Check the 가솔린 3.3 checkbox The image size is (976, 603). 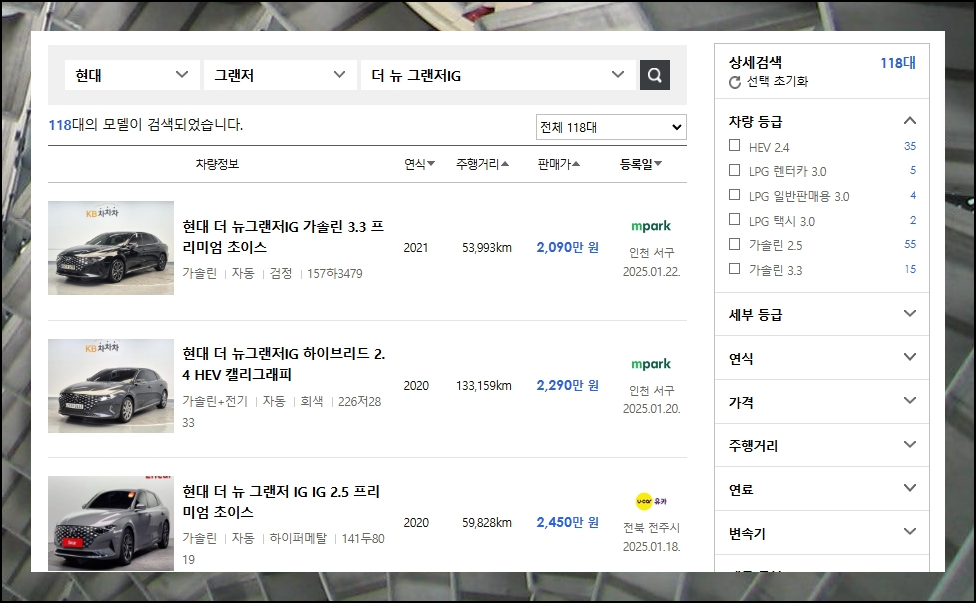pyautogui.click(x=734, y=269)
